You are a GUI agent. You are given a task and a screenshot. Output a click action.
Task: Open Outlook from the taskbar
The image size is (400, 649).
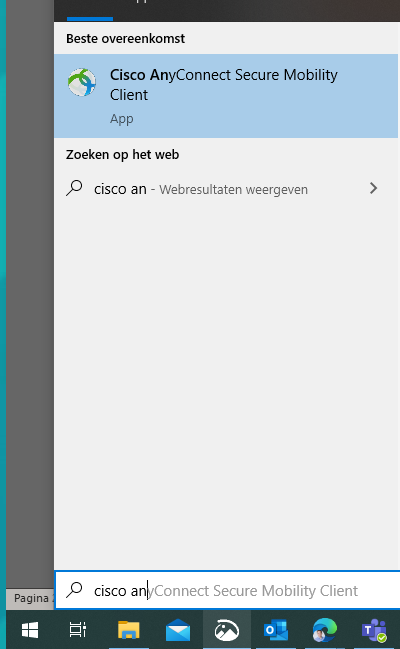click(x=276, y=630)
